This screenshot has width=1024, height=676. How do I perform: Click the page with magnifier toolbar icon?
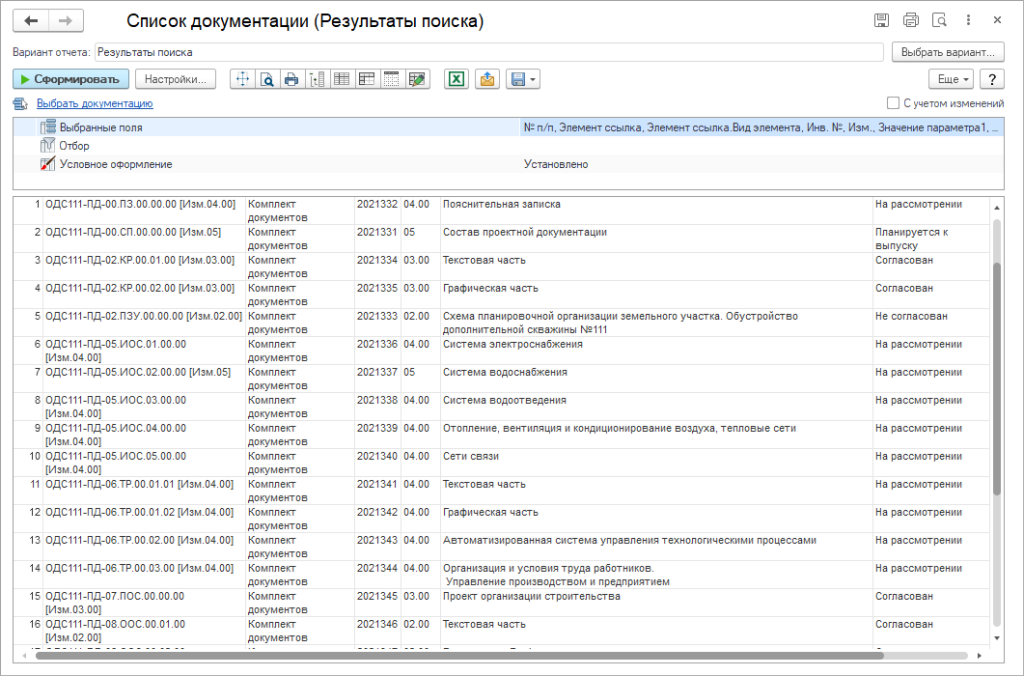(267, 79)
